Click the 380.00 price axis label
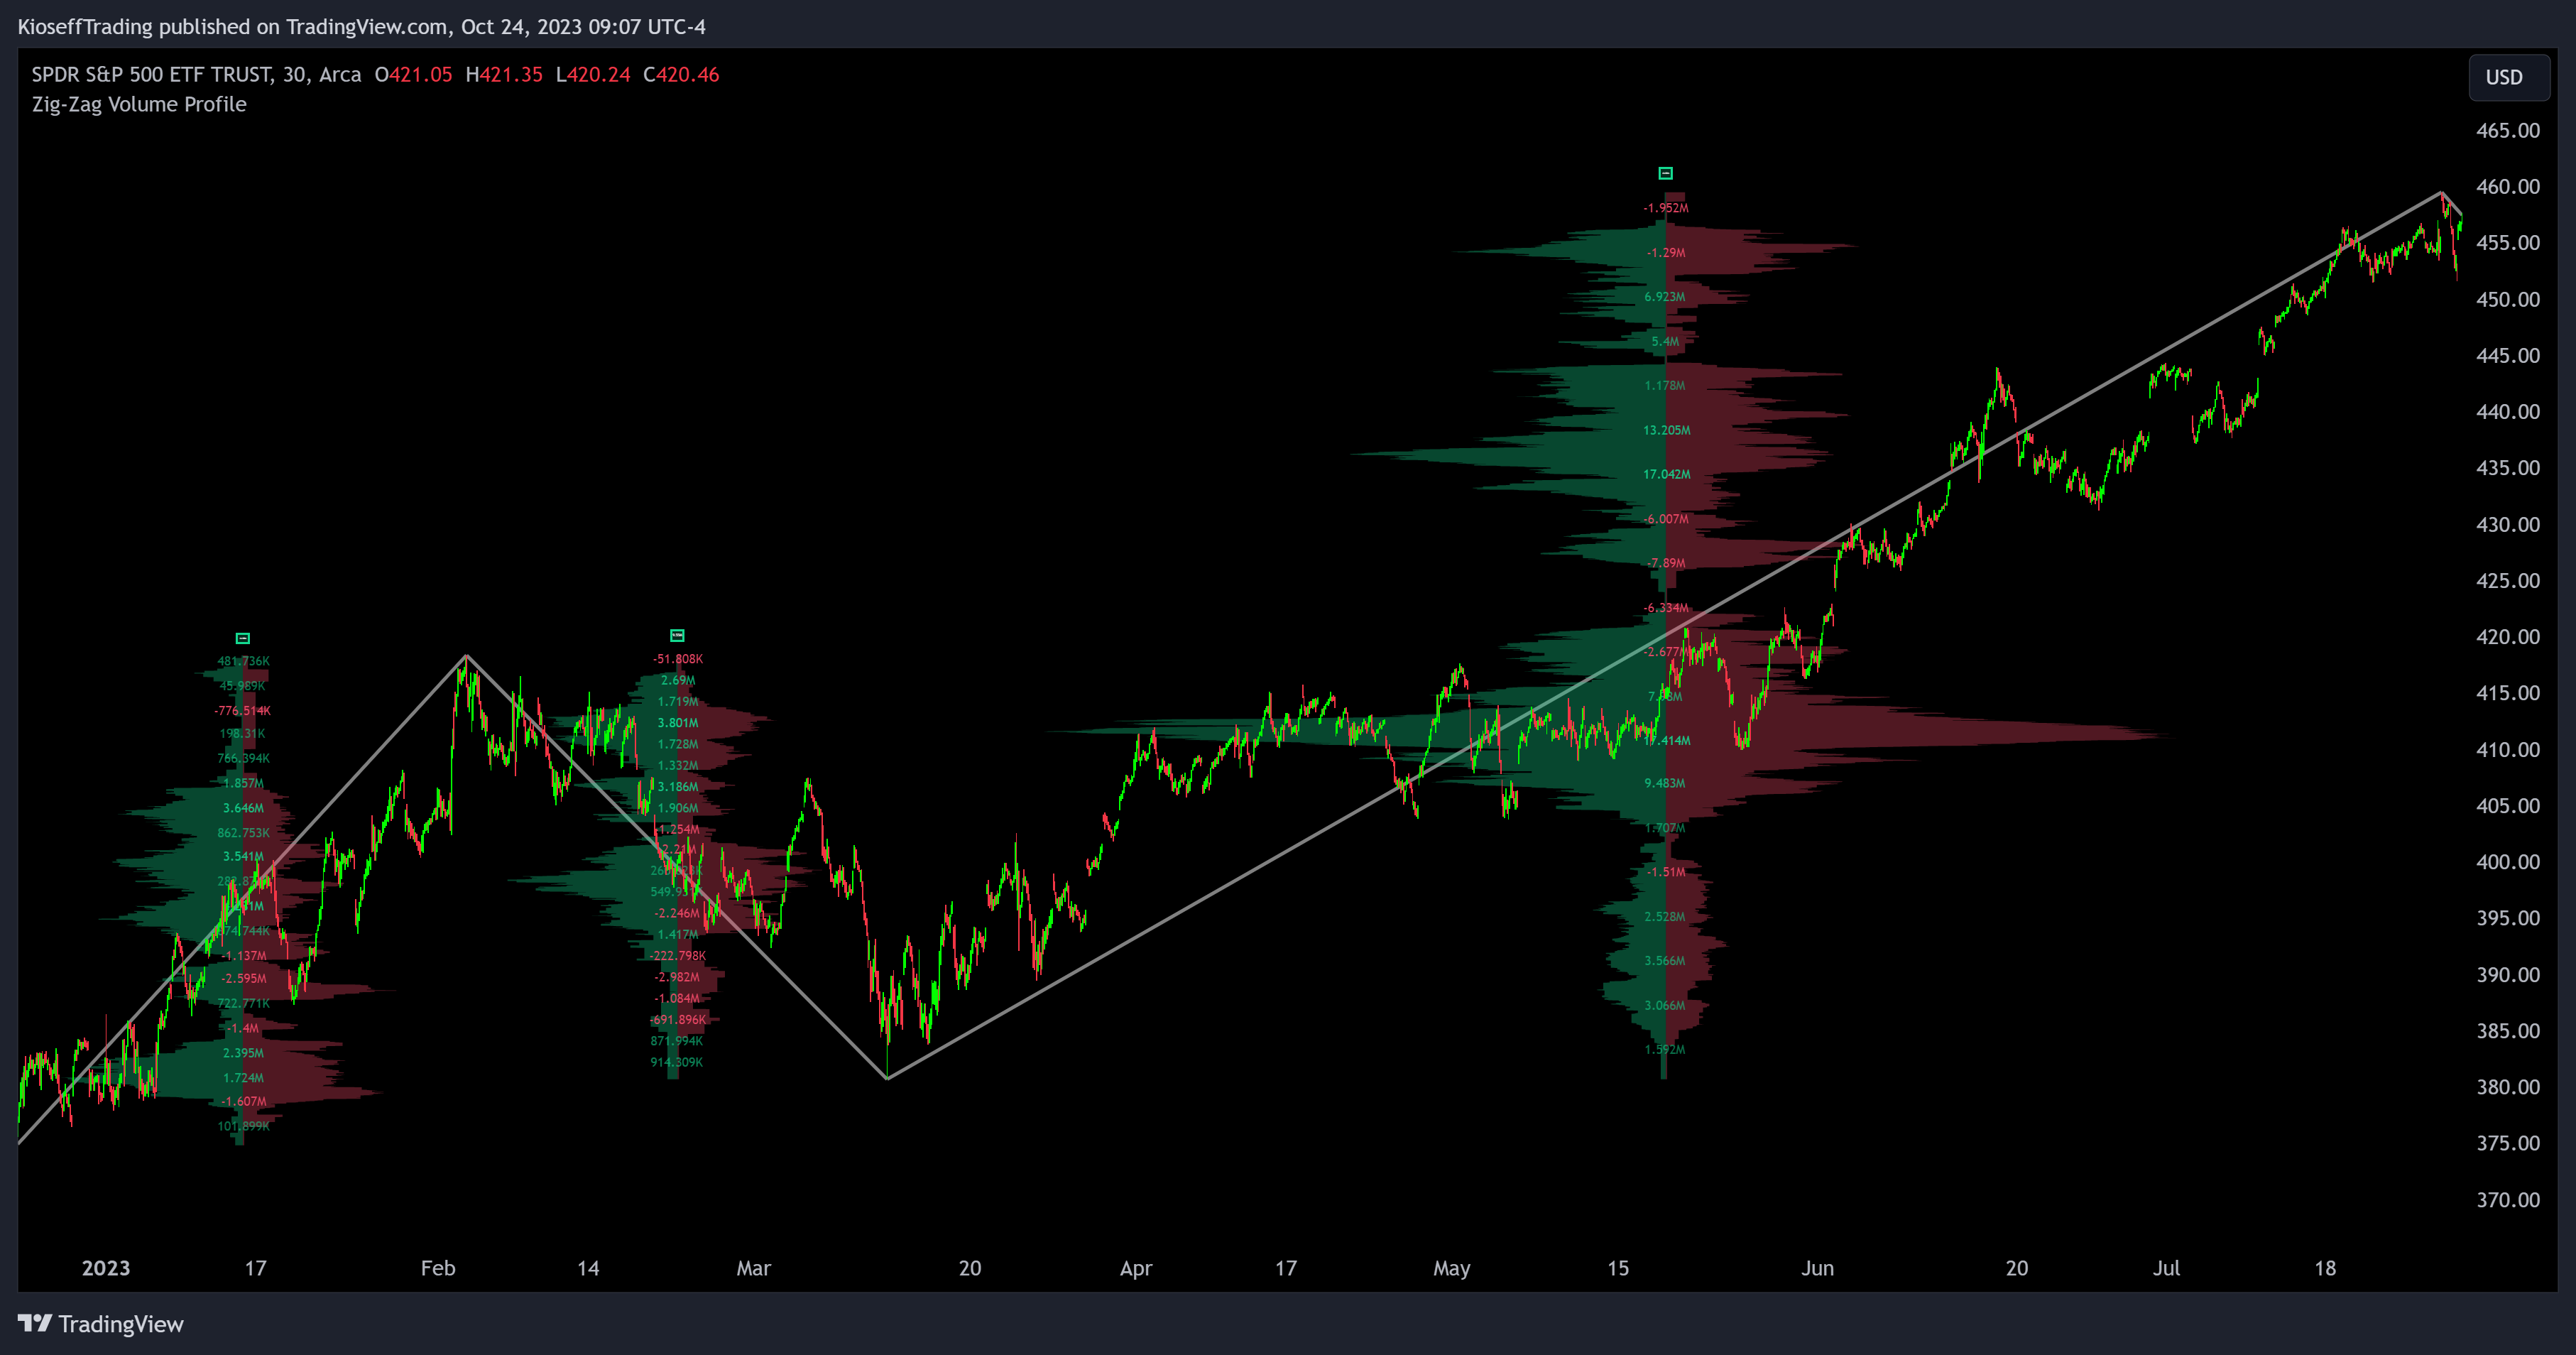Image resolution: width=2576 pixels, height=1355 pixels. point(2507,1086)
